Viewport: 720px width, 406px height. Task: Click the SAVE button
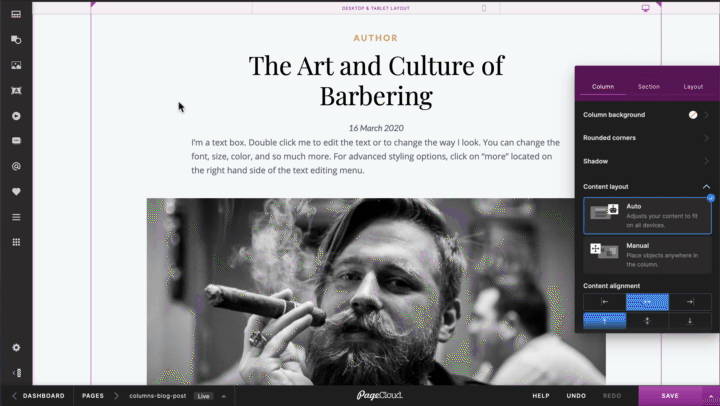[x=670, y=395]
